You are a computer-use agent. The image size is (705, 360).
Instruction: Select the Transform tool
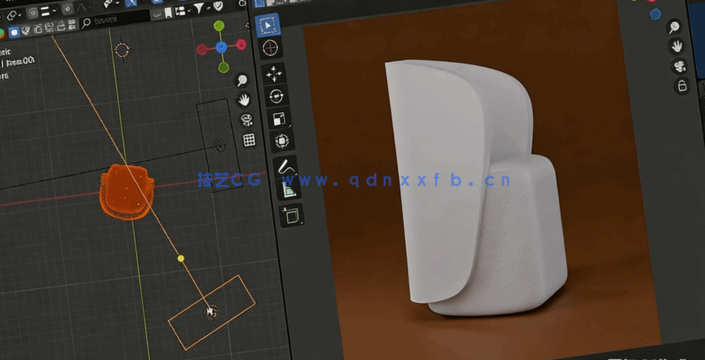(282, 141)
